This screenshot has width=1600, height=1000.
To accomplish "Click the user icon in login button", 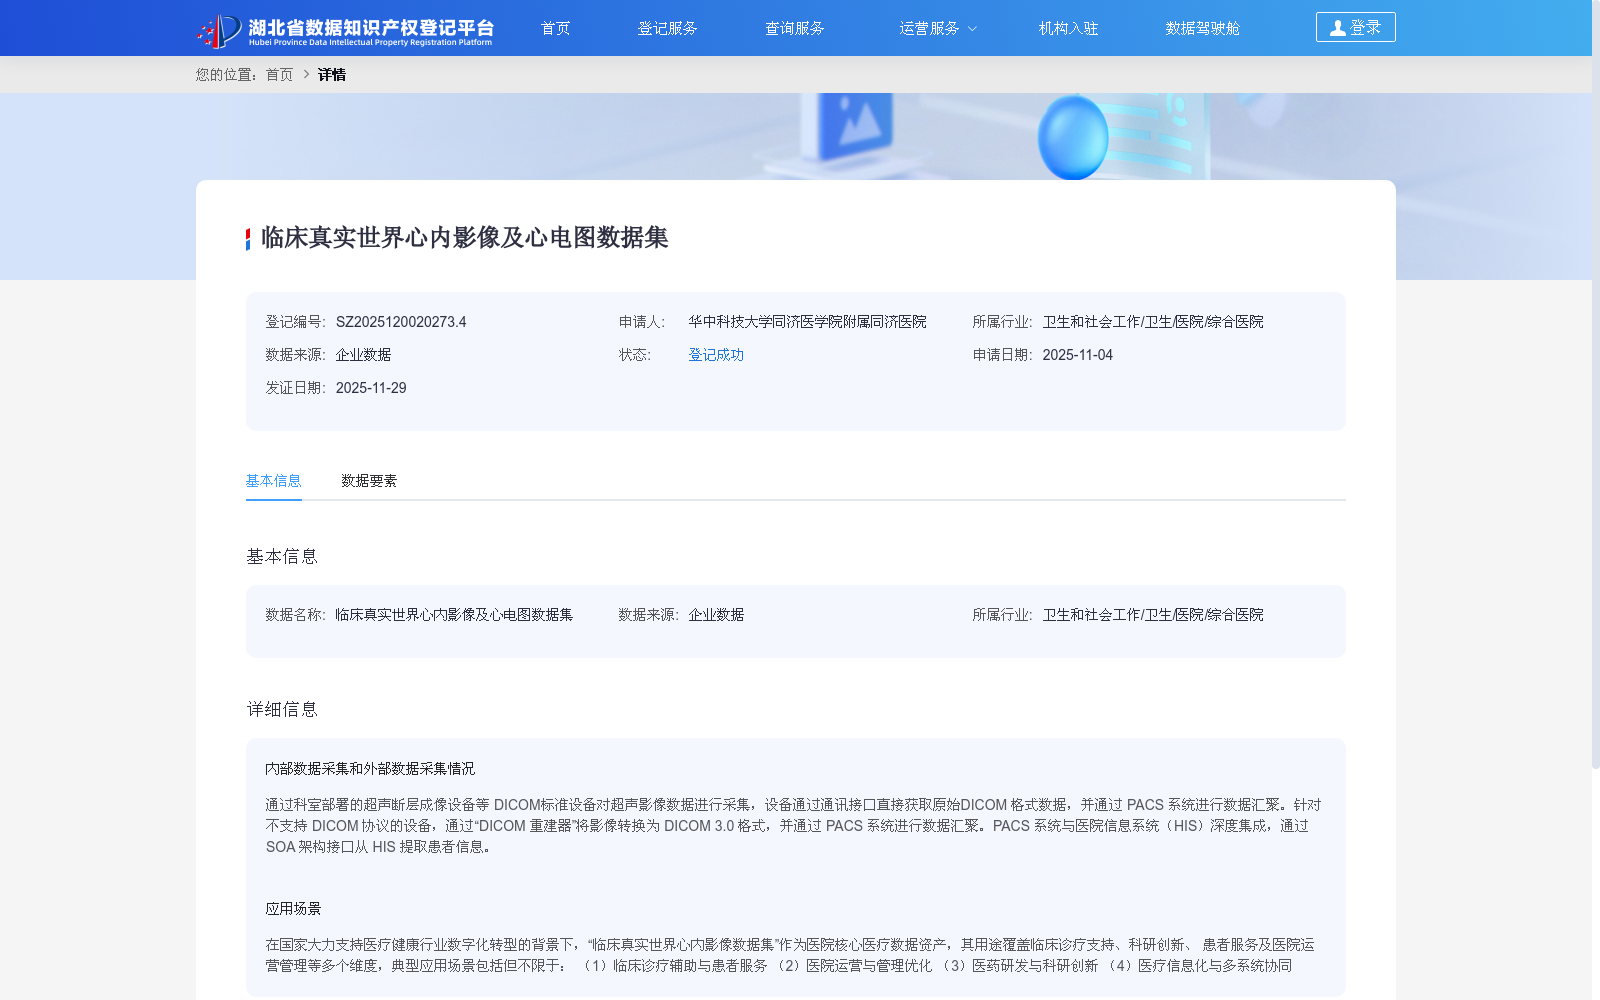I will click(x=1337, y=28).
